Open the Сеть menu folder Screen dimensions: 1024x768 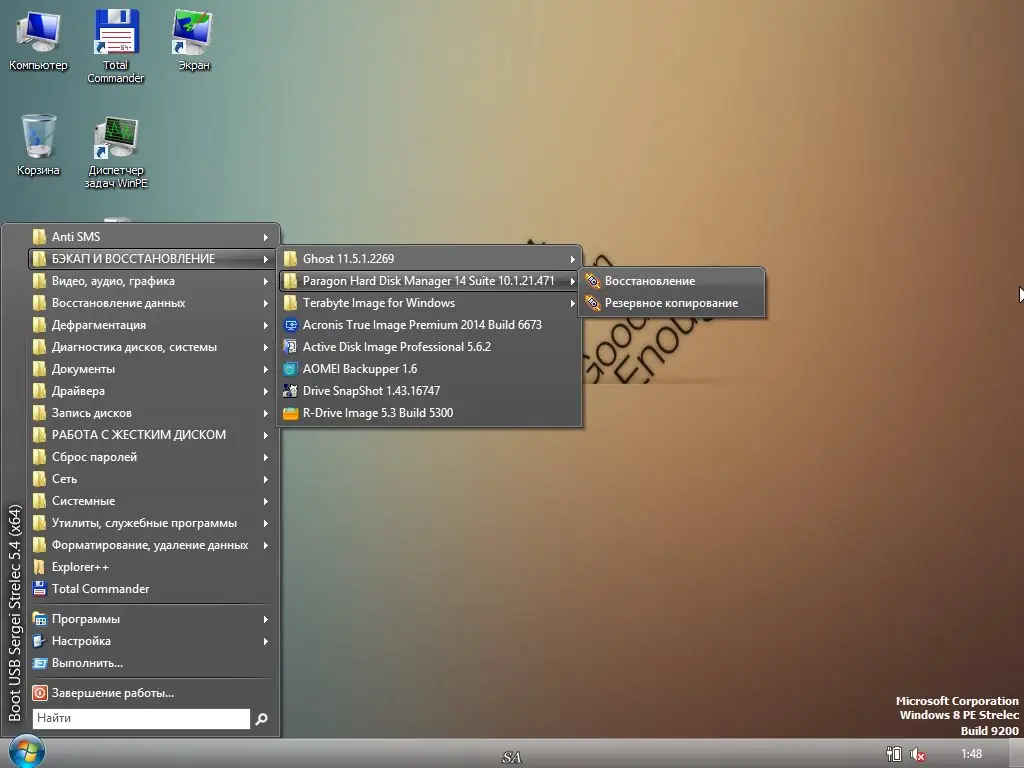[152, 479]
